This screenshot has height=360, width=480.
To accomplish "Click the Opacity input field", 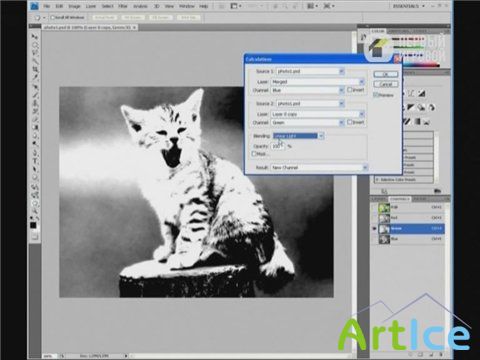I will (x=278, y=146).
